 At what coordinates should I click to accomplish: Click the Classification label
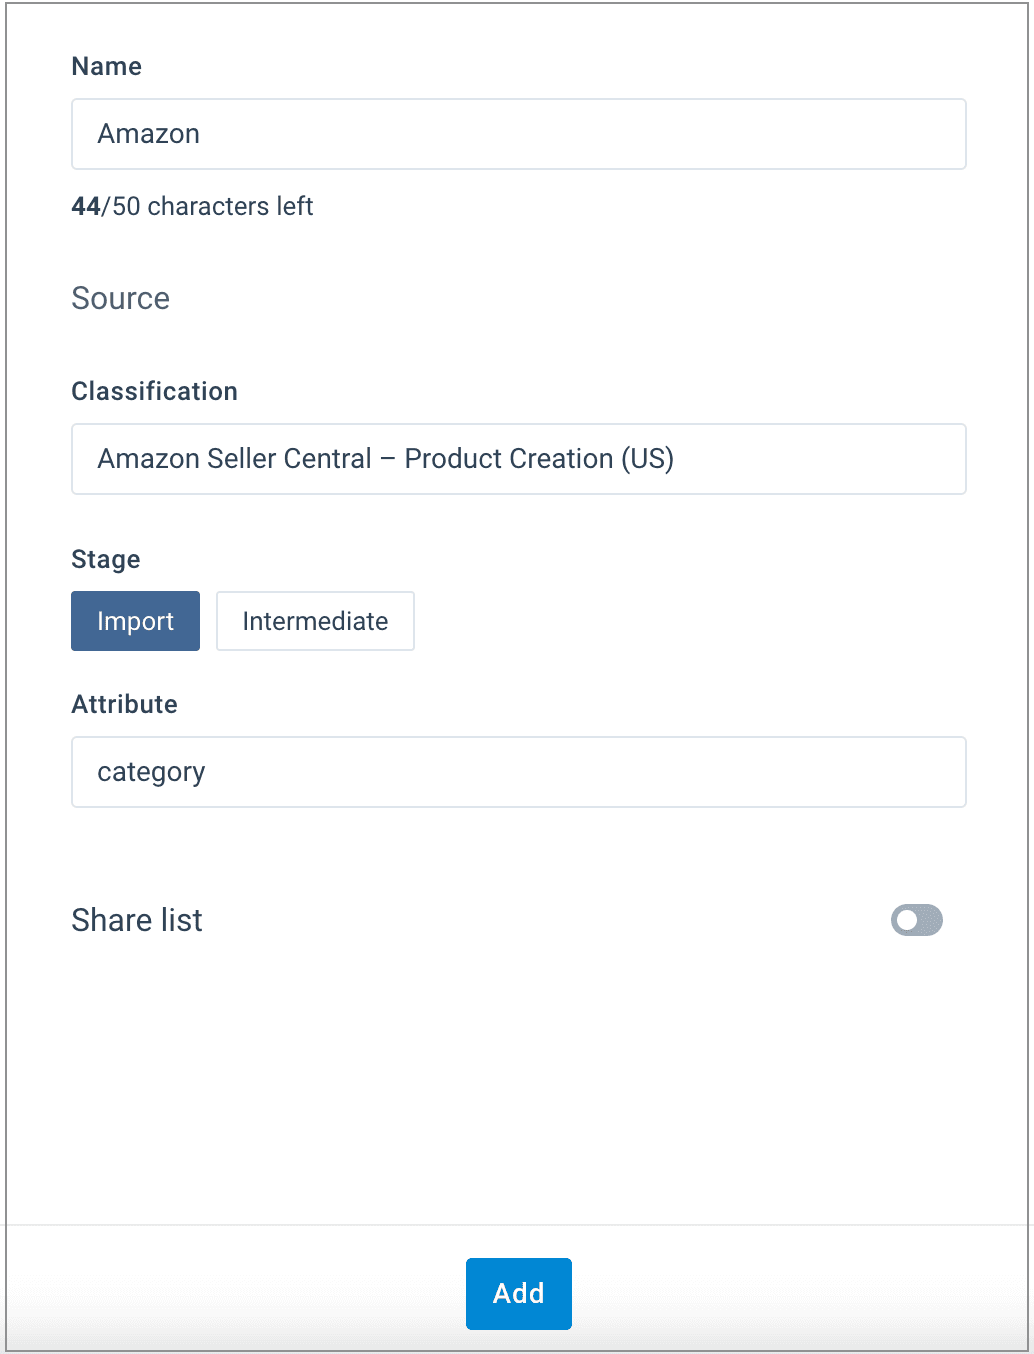tap(154, 391)
